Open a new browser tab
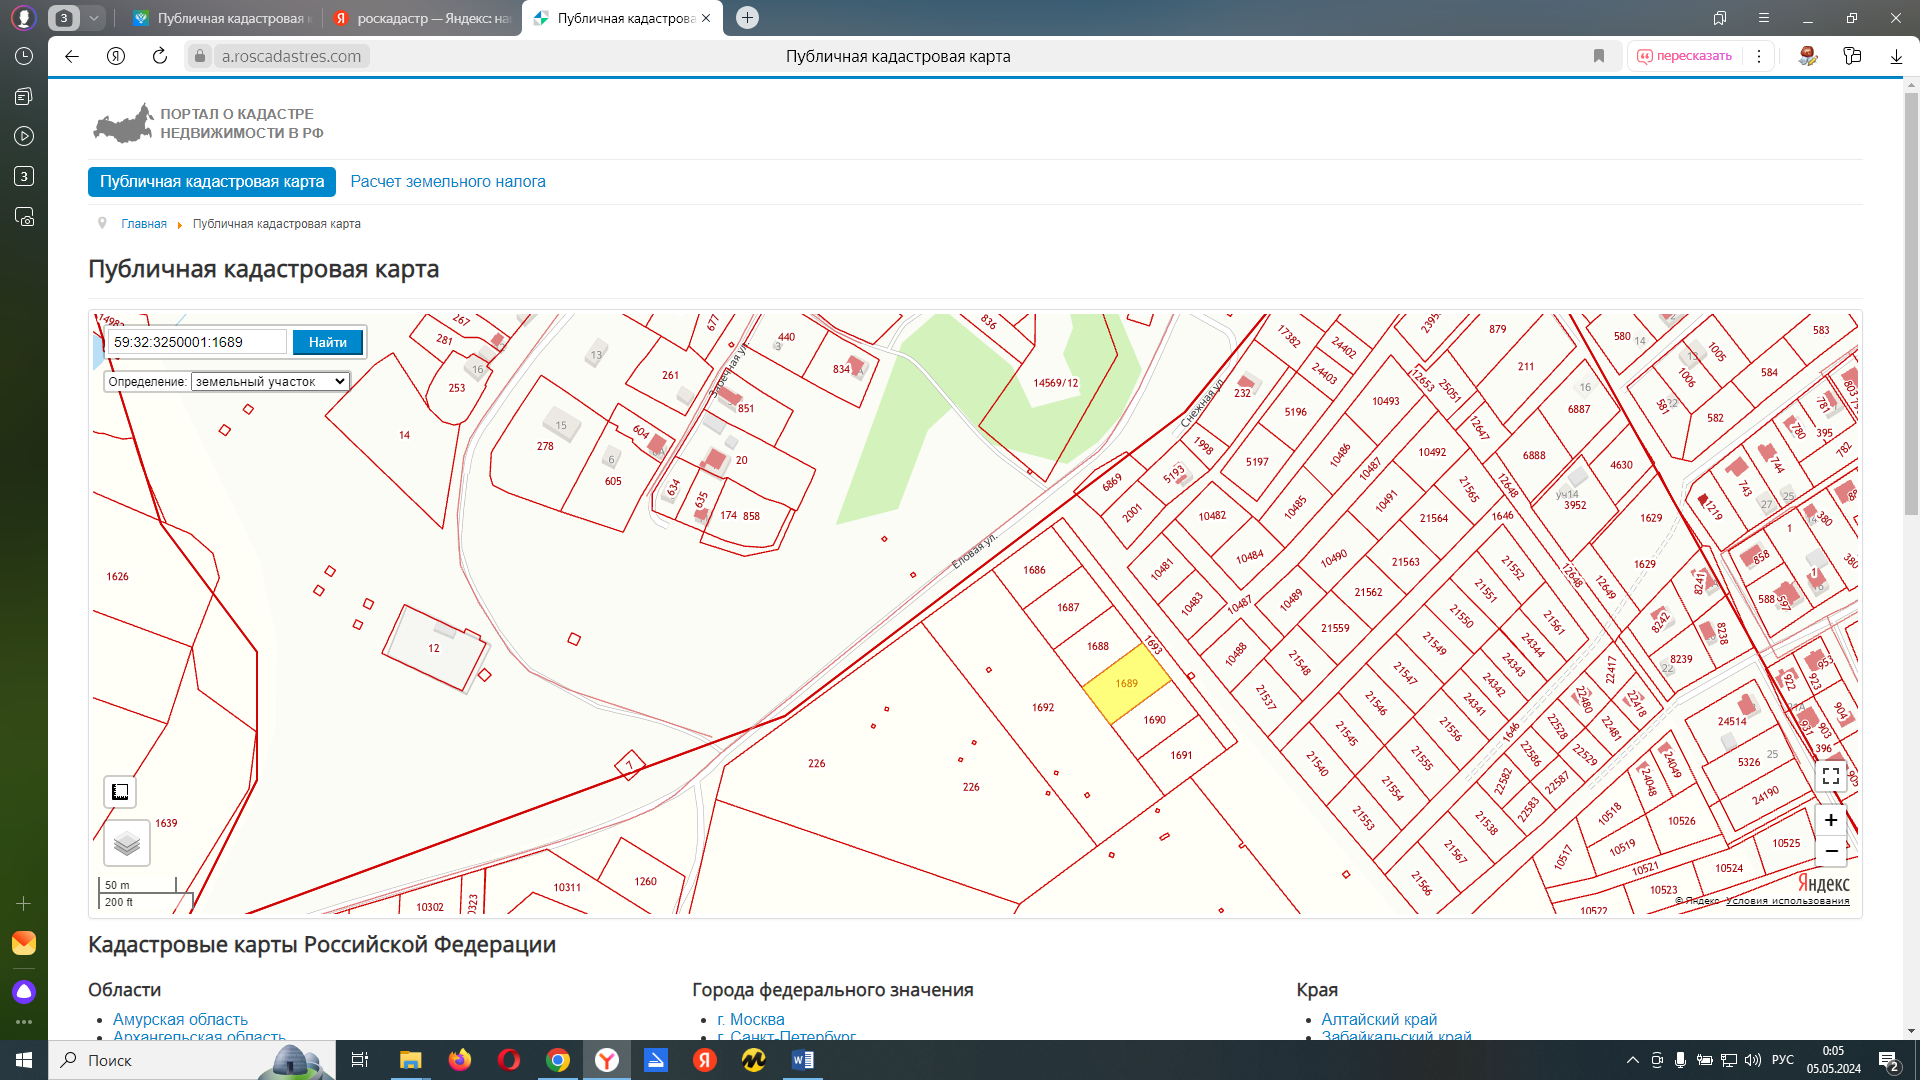Image resolution: width=1920 pixels, height=1080 pixels. click(747, 18)
